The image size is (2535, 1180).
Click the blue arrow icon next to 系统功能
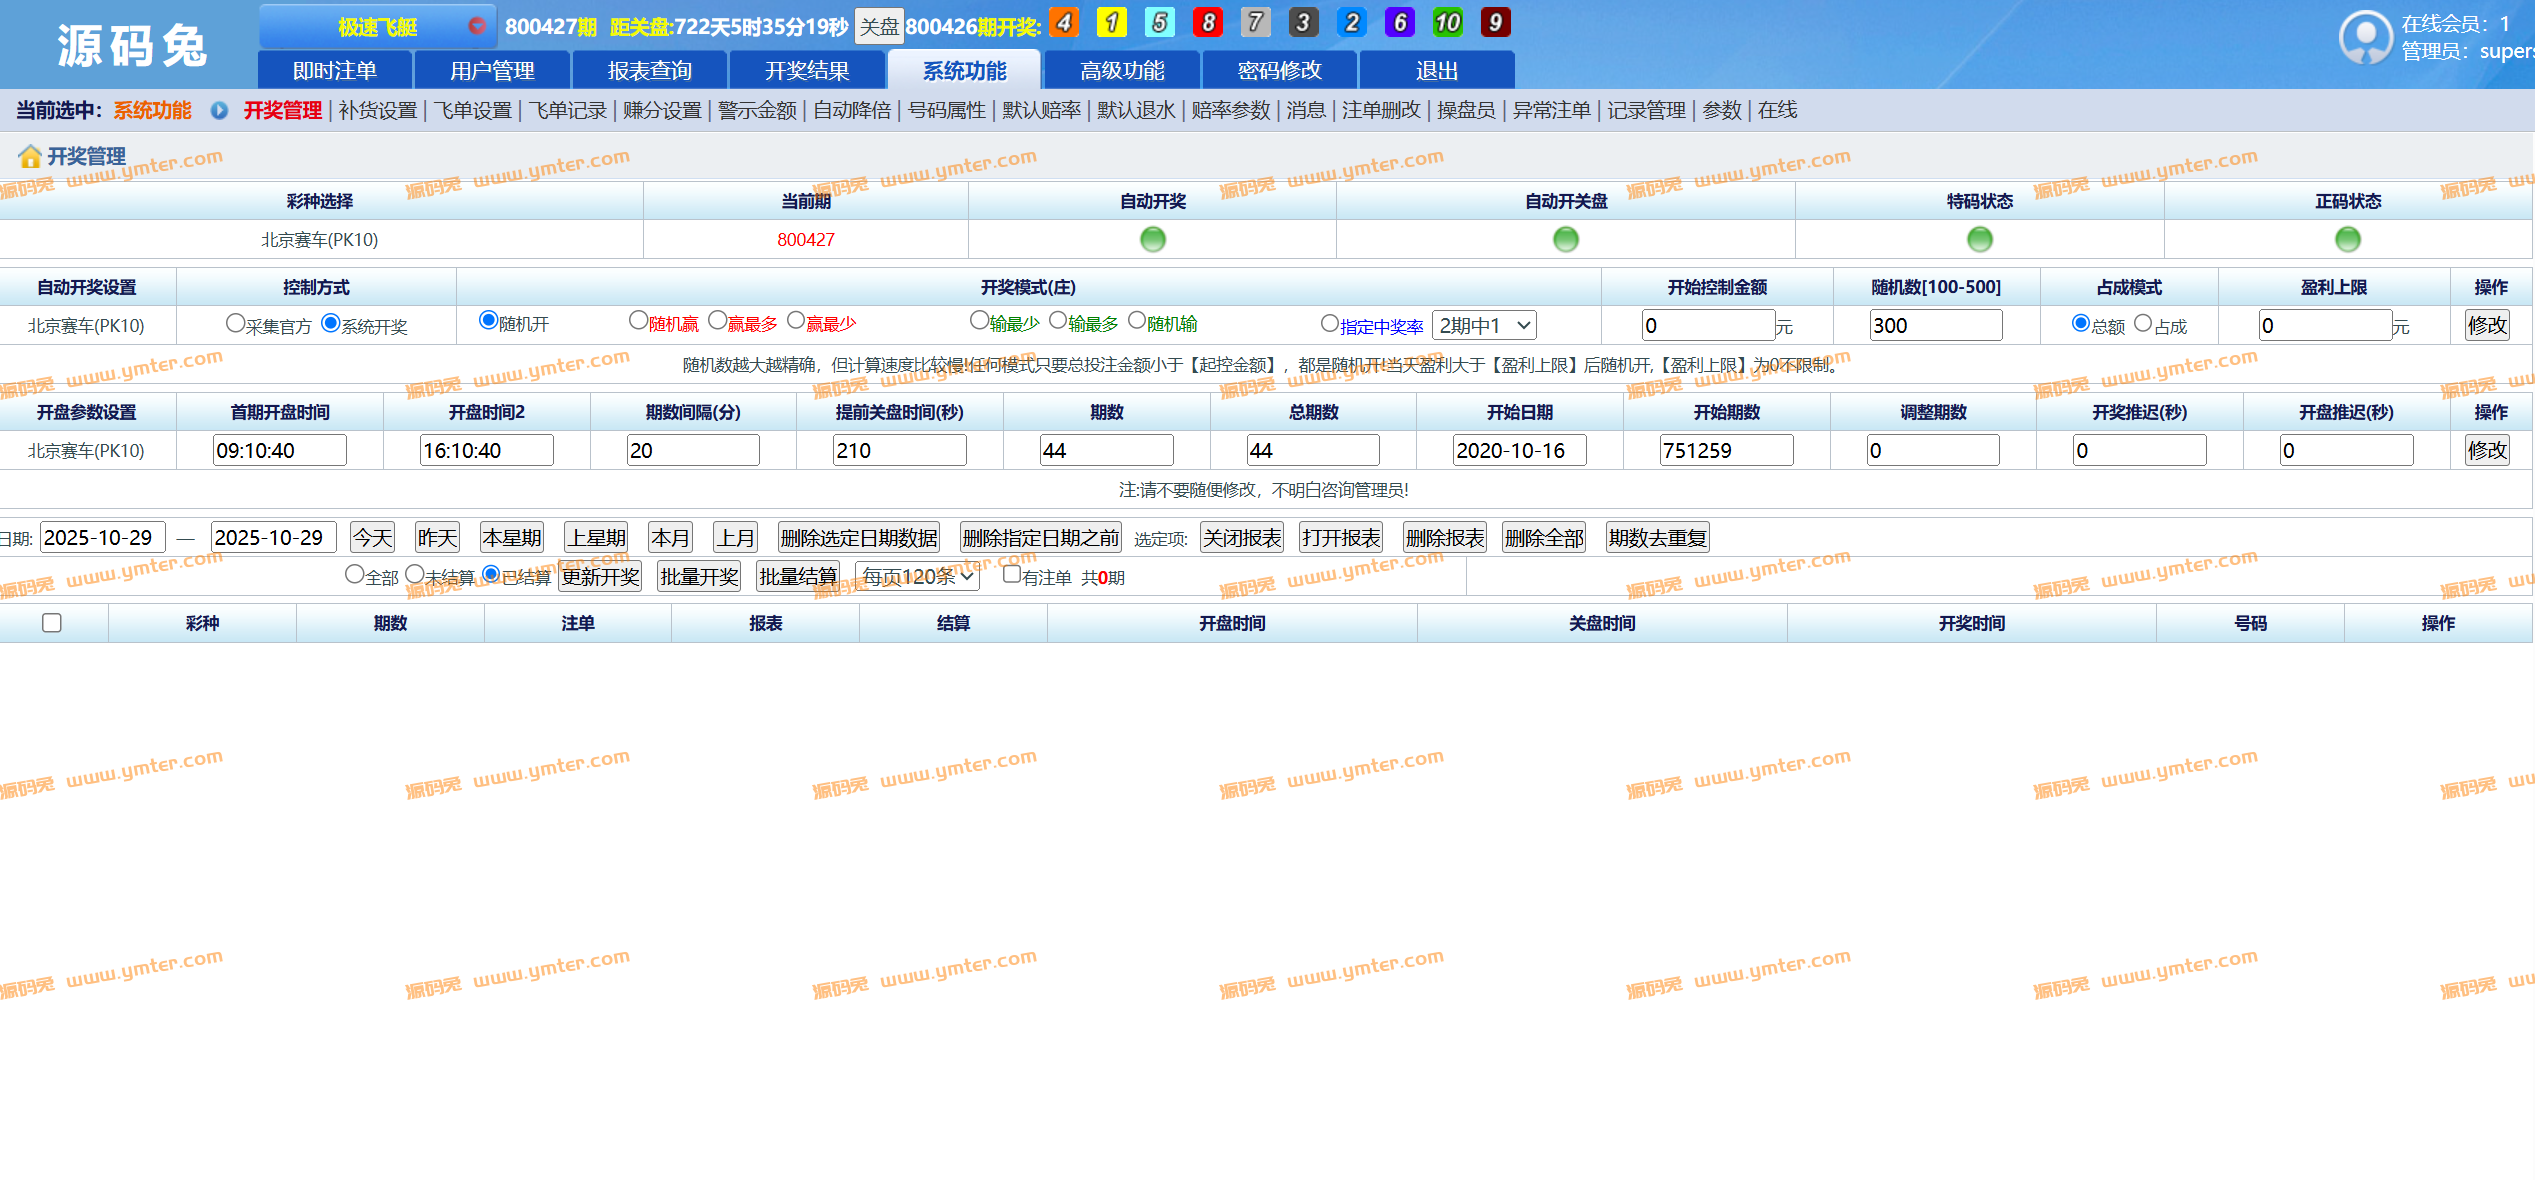click(x=219, y=111)
